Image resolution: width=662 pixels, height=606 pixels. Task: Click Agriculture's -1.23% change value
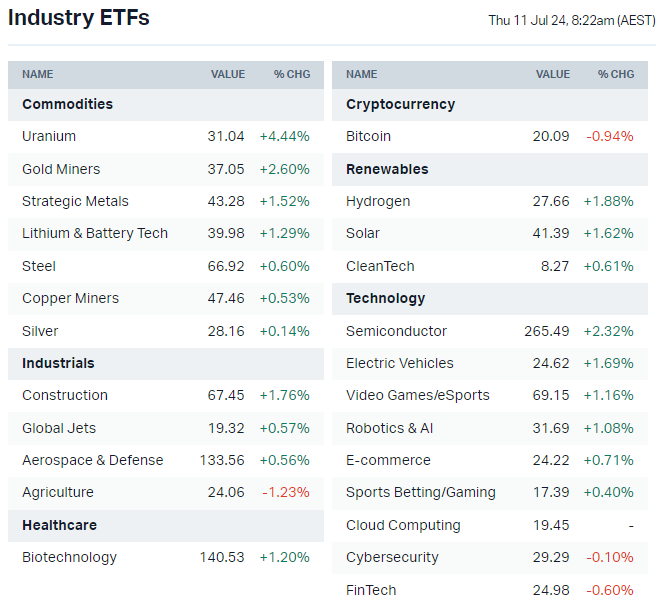click(x=284, y=492)
